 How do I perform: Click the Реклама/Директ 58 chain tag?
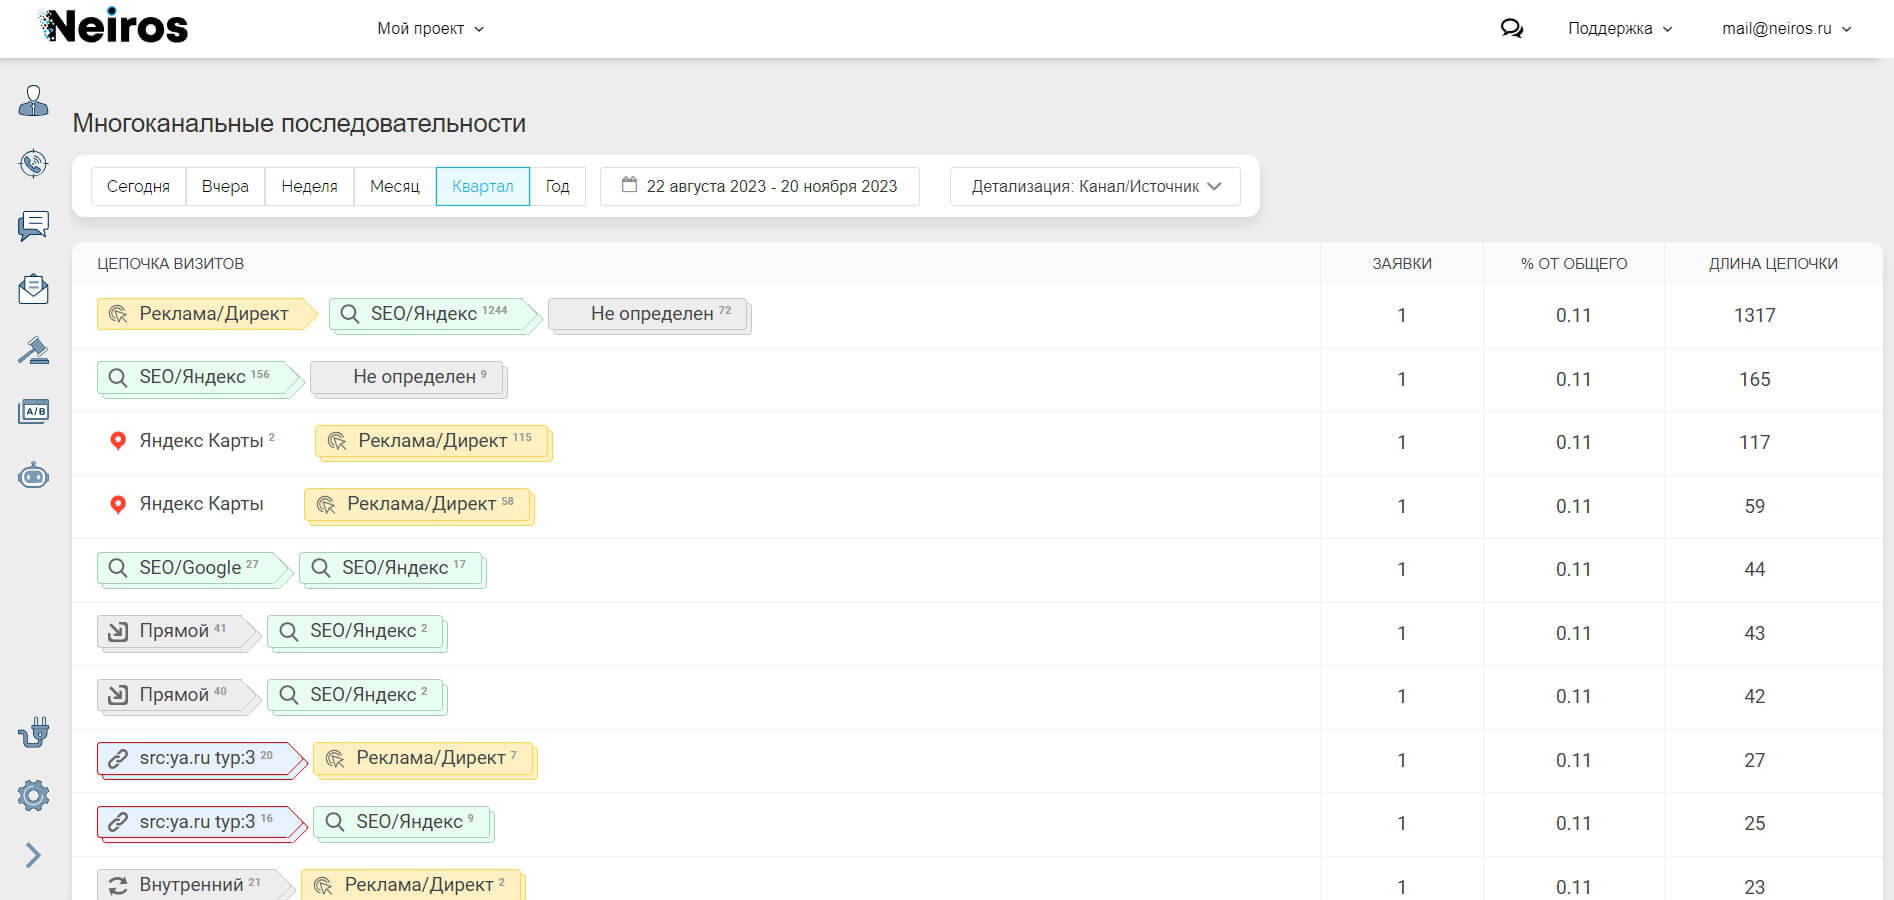point(419,504)
